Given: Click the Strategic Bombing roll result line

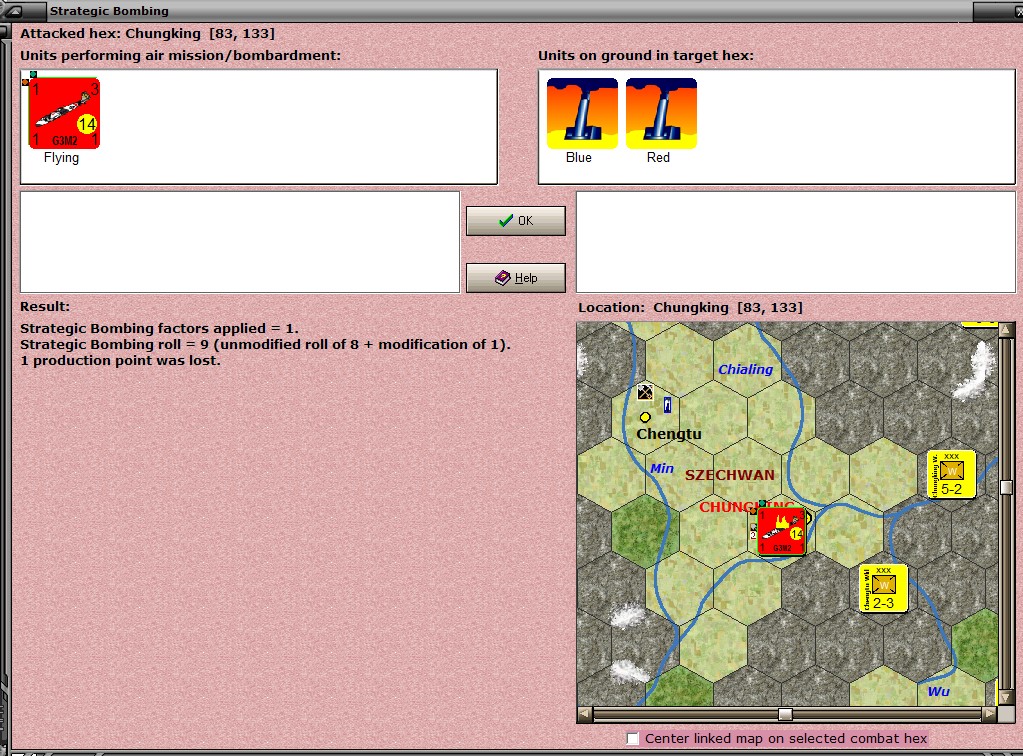Looking at the screenshot, I should 265,344.
